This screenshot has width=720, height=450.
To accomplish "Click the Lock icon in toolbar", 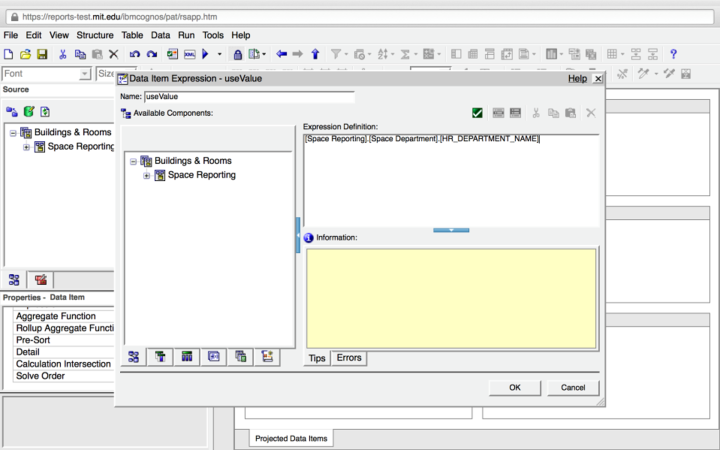I will pyautogui.click(x=237, y=54).
